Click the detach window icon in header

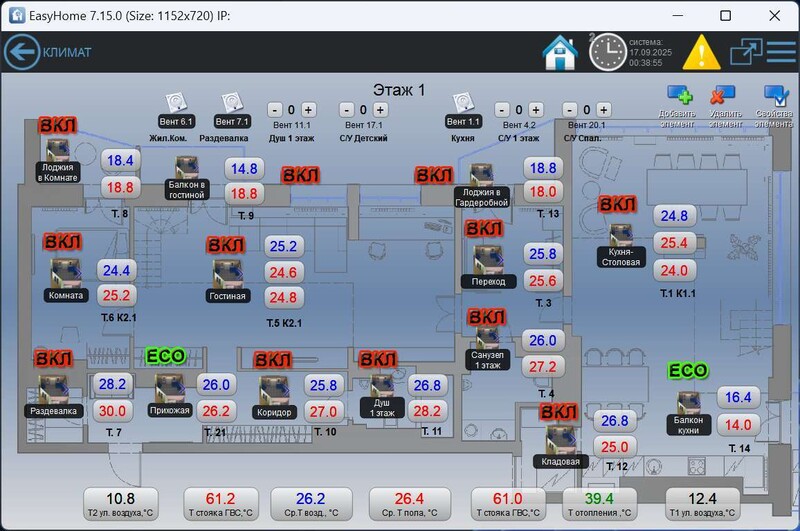point(745,52)
